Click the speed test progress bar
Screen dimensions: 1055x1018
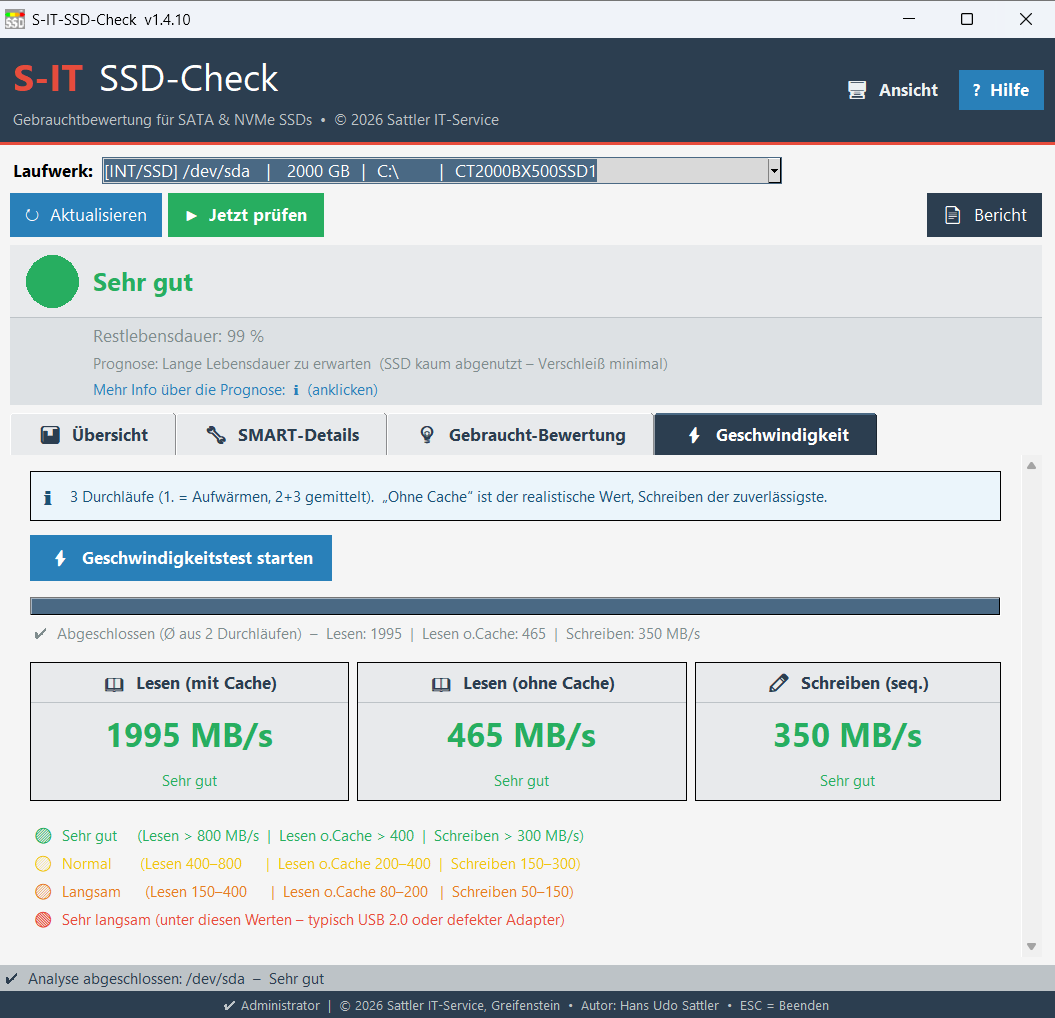point(515,606)
